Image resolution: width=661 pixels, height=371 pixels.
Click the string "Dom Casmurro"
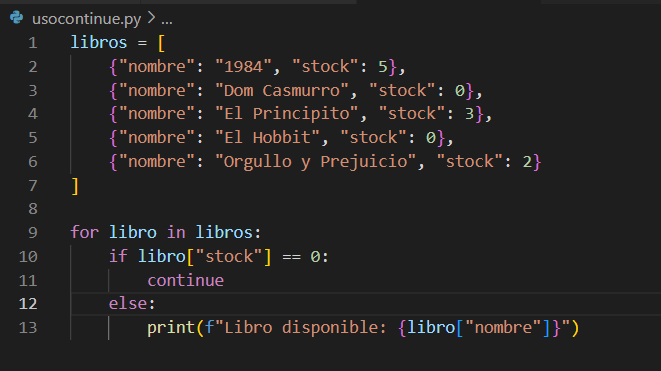click(x=282, y=91)
